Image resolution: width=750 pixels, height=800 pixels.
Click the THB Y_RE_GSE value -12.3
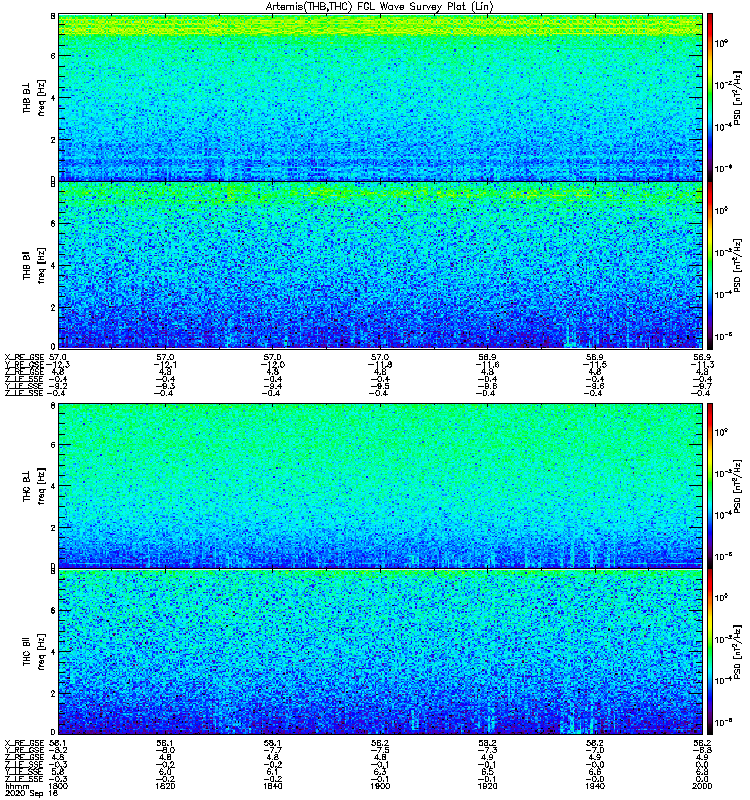click(58, 365)
